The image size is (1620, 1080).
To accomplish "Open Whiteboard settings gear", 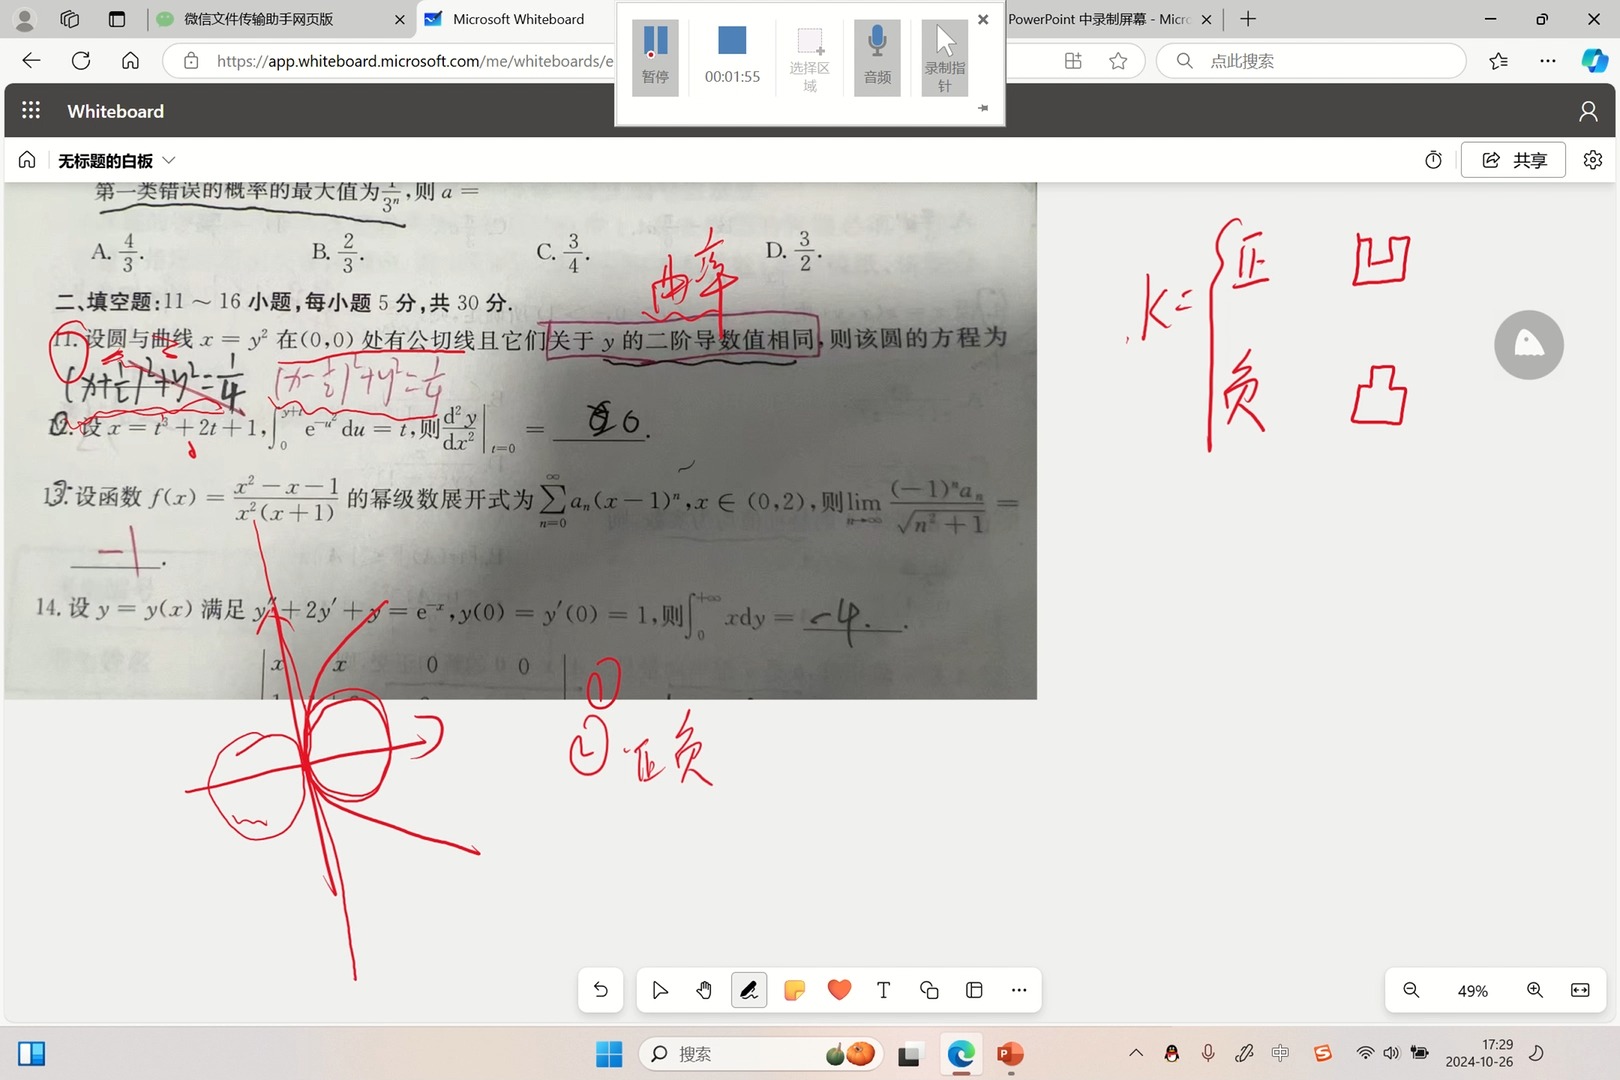I will 1593,160.
